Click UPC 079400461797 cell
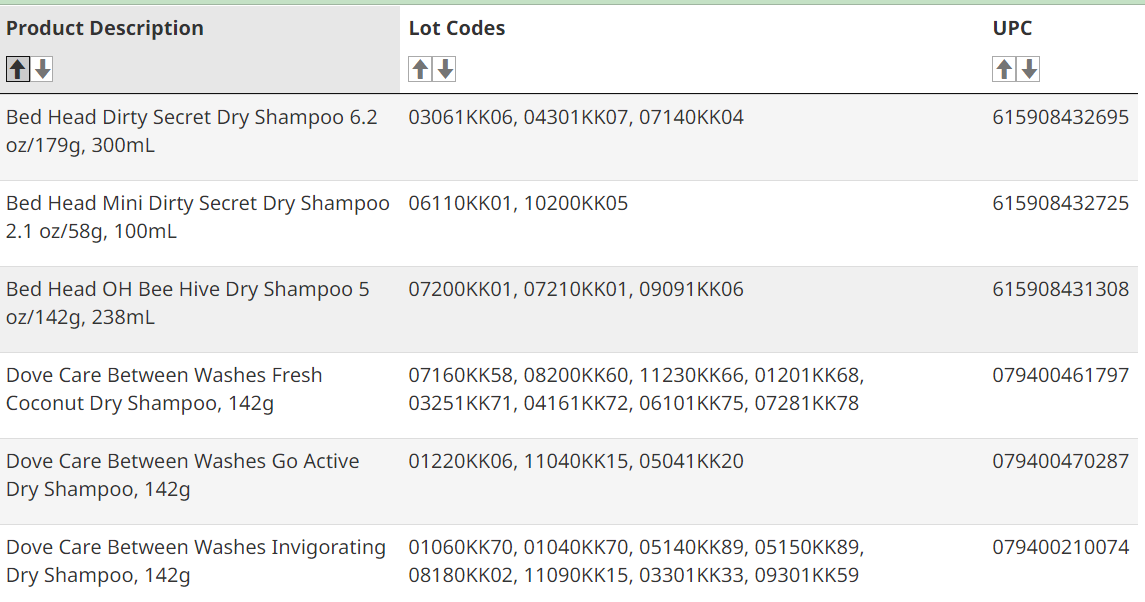This screenshot has height=602, width=1145. [x=1060, y=376]
